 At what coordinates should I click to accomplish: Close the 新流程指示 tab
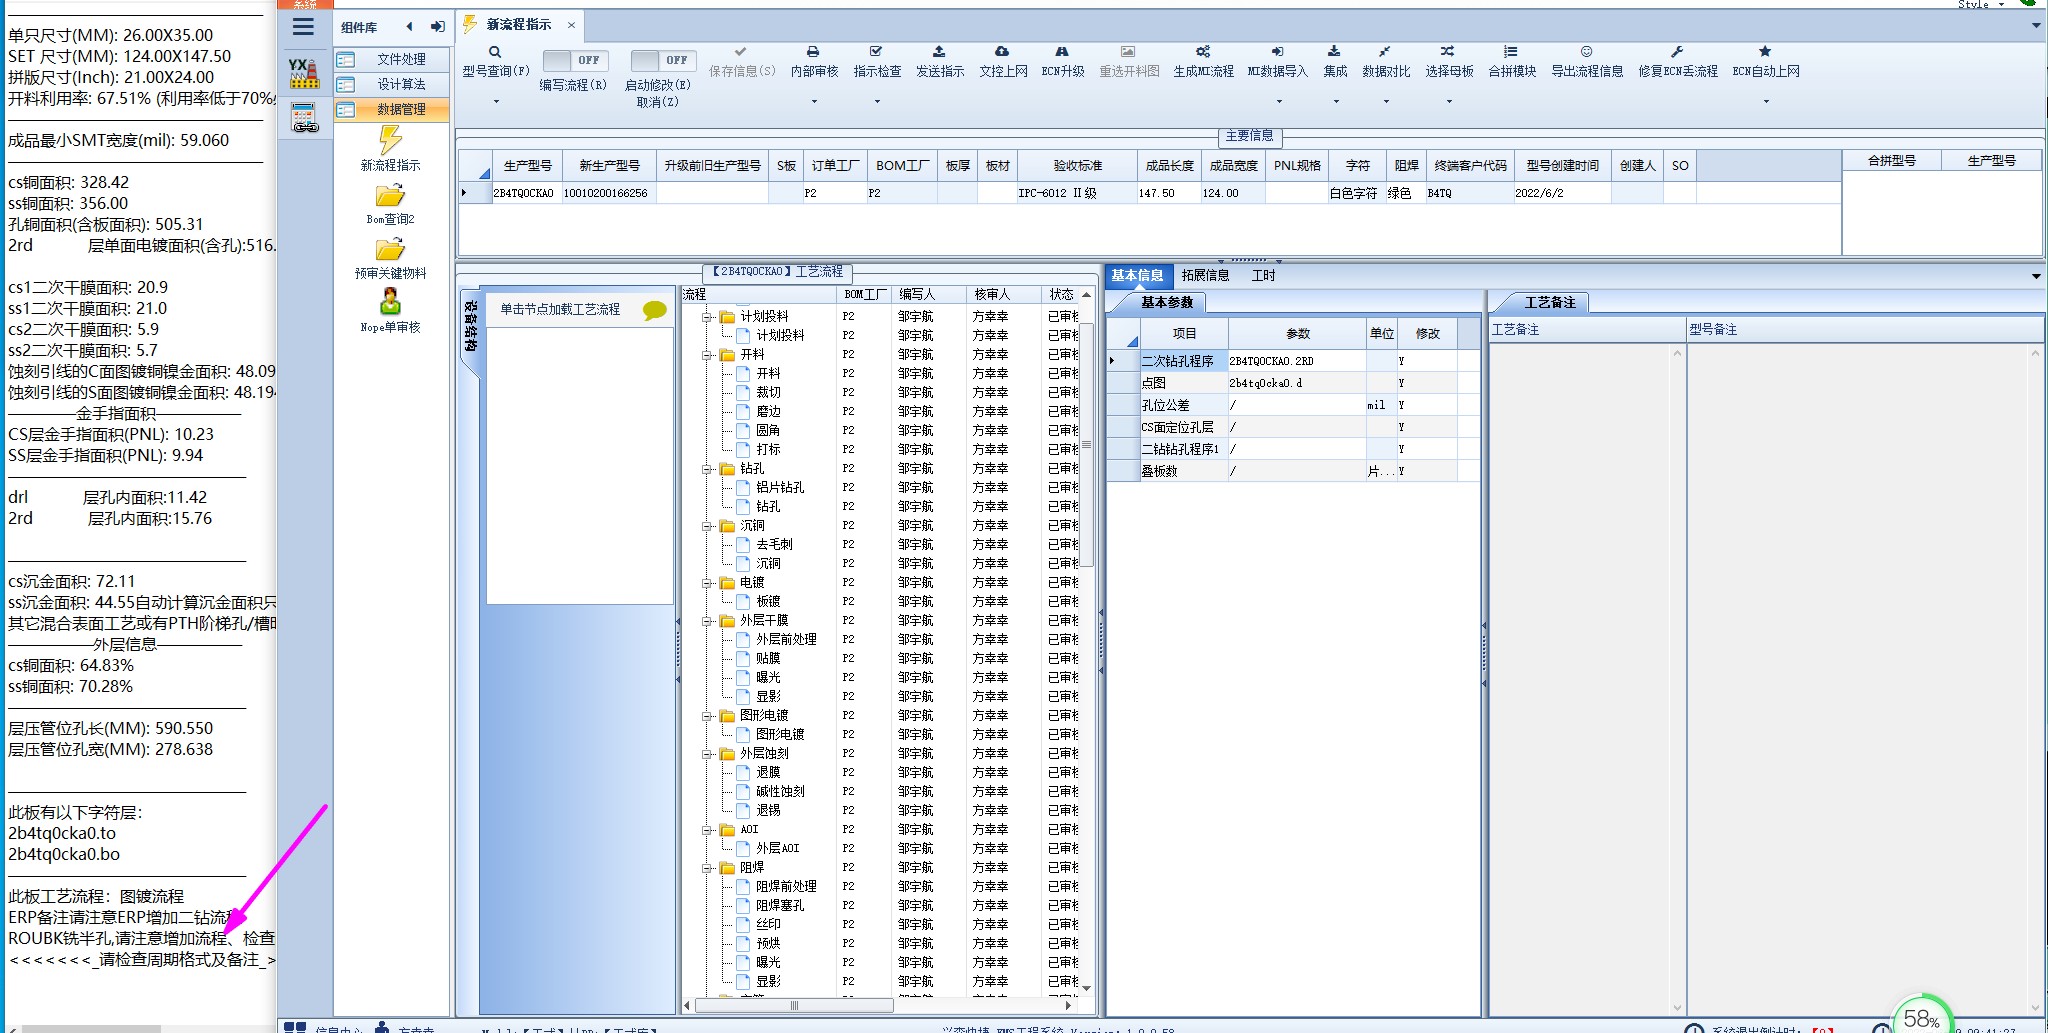click(571, 25)
